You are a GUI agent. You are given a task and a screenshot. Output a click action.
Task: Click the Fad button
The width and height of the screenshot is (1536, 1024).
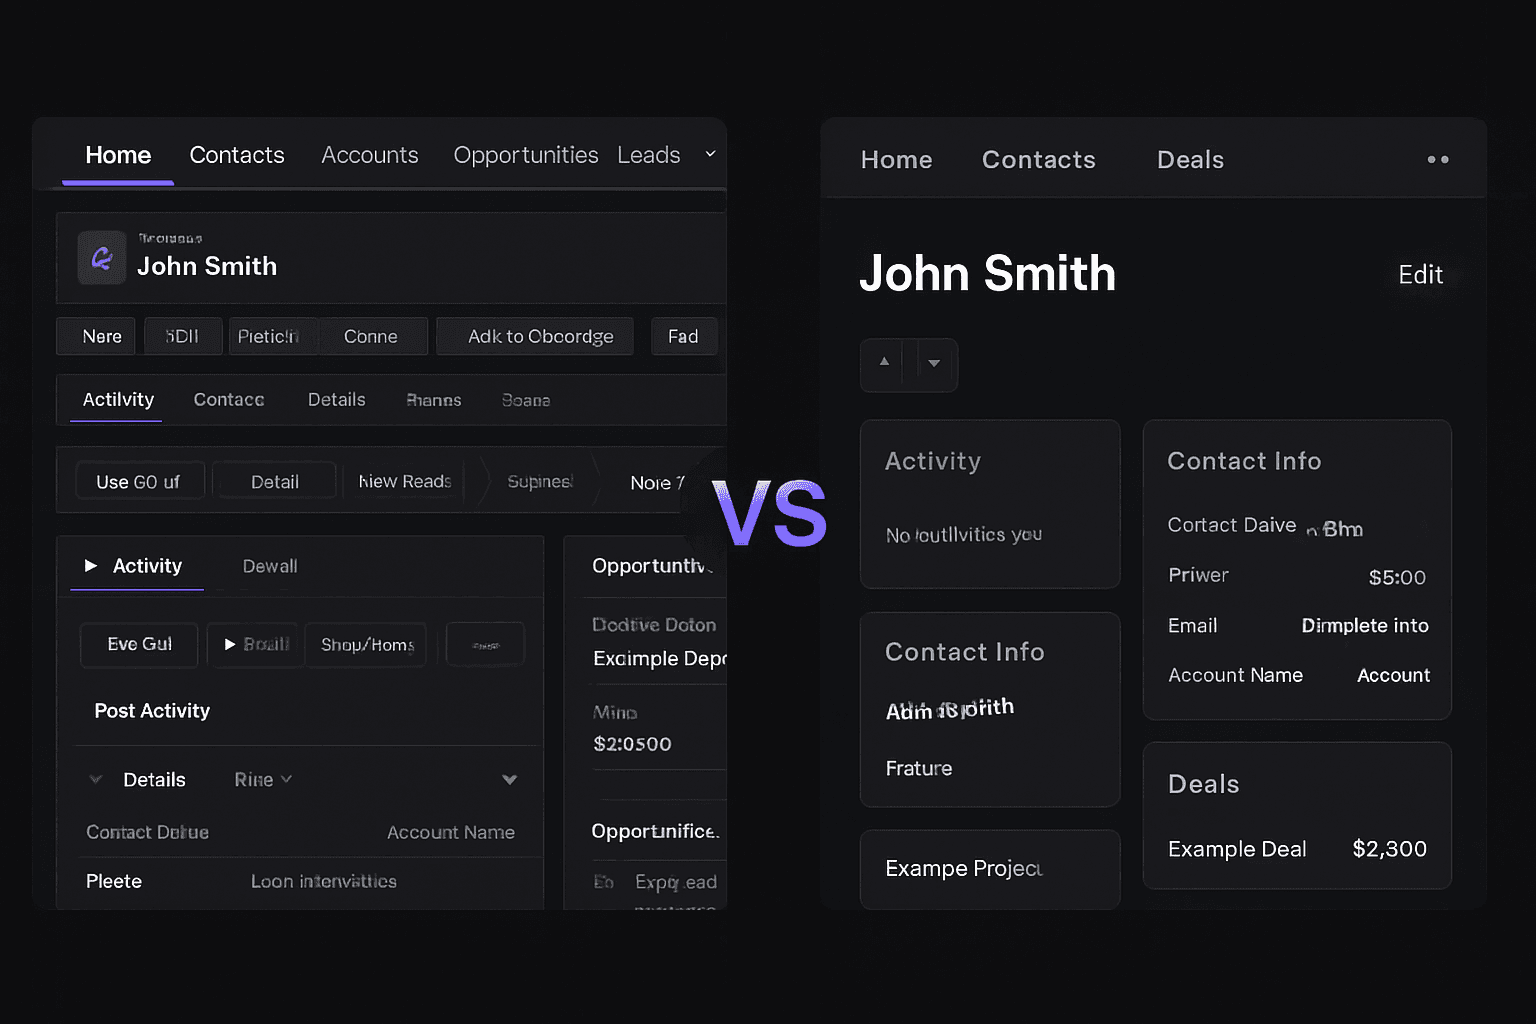click(684, 336)
